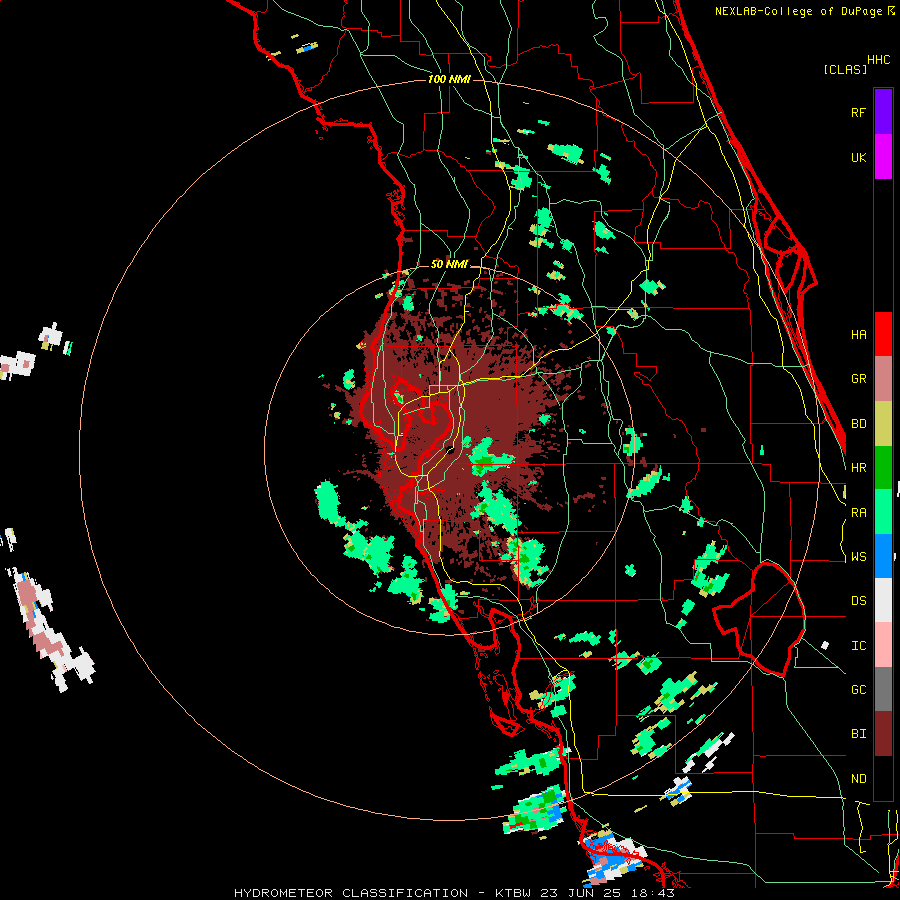Click the RF purple legend swatch
Viewport: 900px width, 900px height.
coord(883,112)
